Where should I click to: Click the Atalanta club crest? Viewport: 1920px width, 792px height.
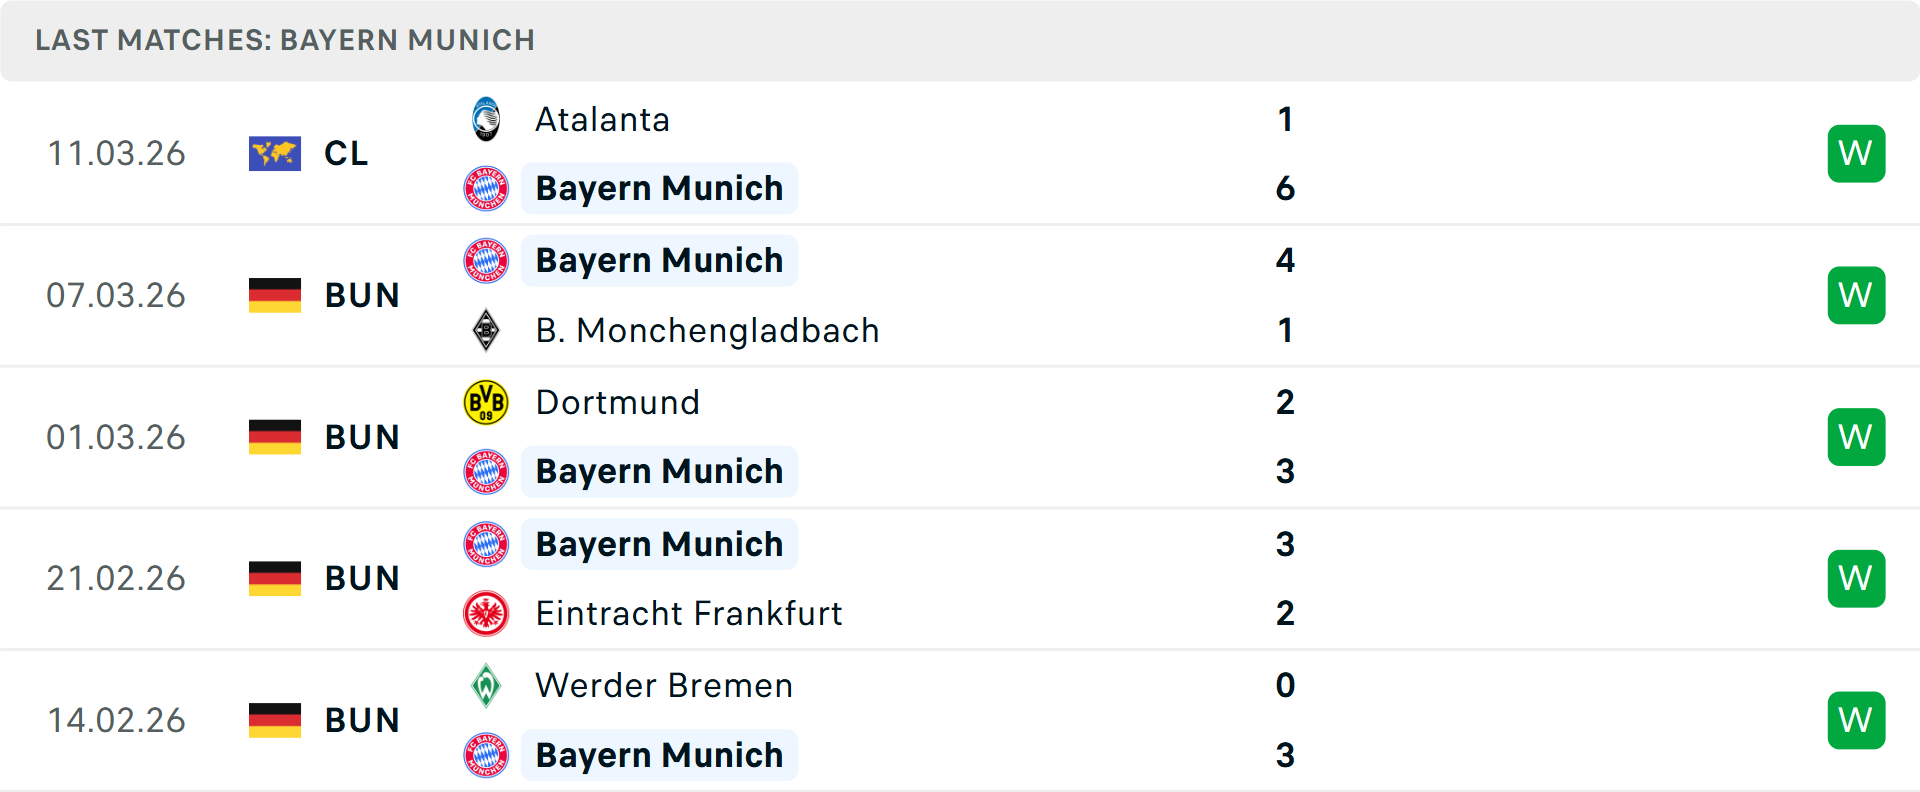pos(486,119)
